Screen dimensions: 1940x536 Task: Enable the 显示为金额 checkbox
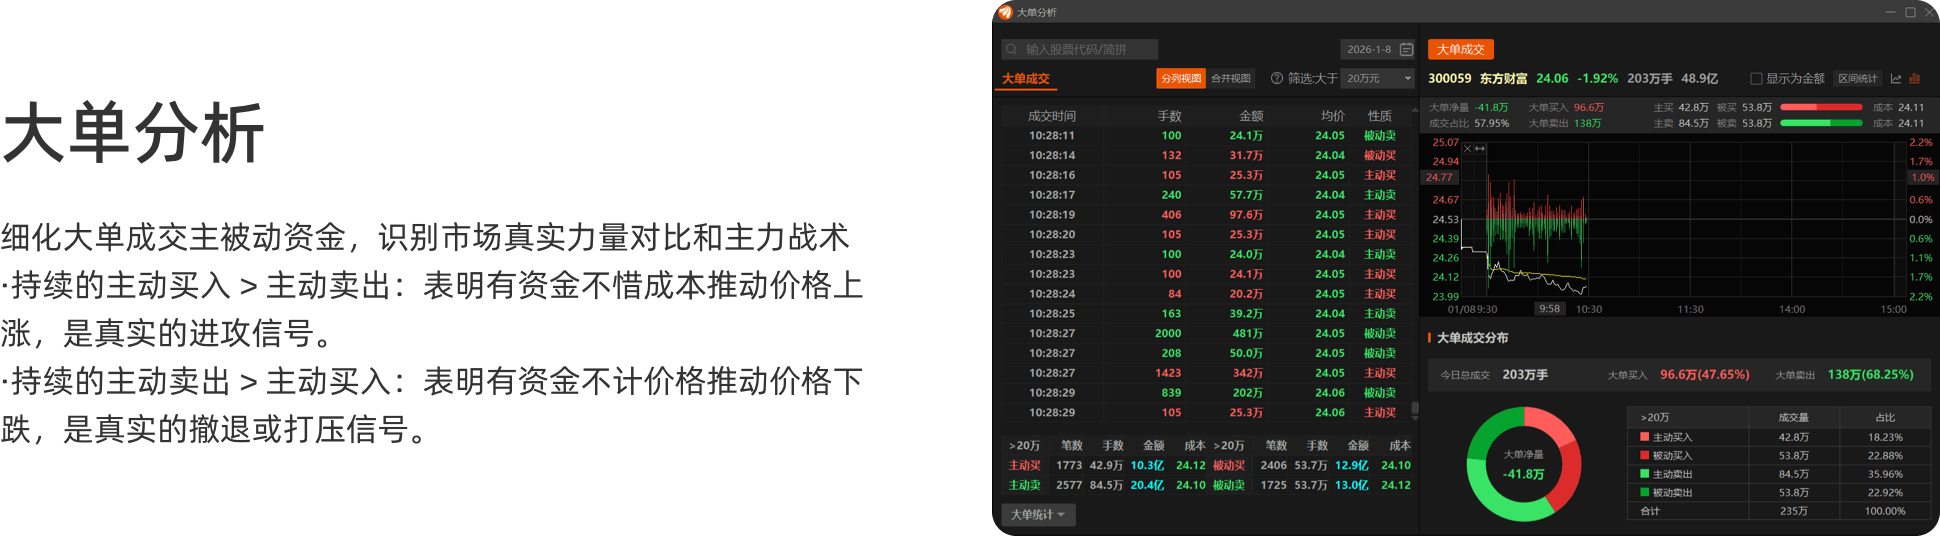(x=1756, y=78)
